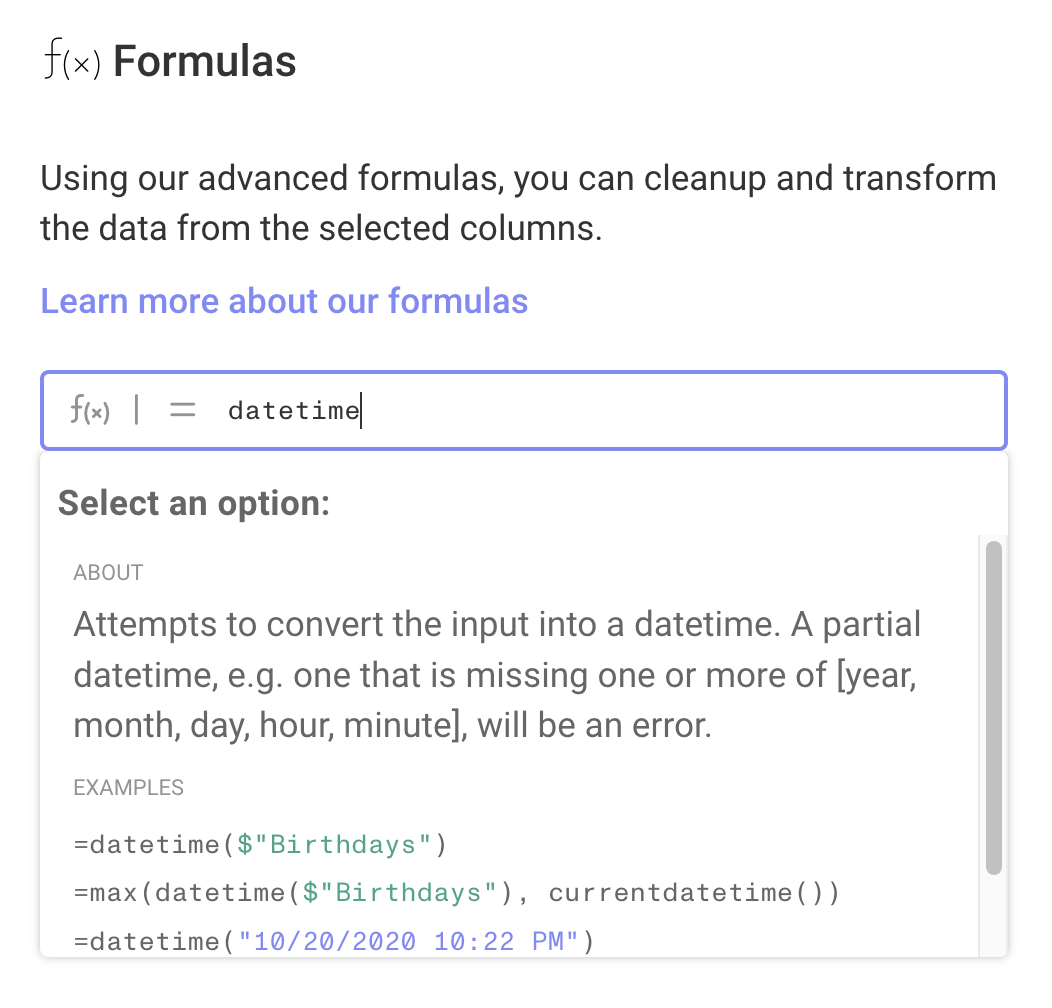
Task: Click scrollbar track below the thumb
Action: click(x=993, y=915)
